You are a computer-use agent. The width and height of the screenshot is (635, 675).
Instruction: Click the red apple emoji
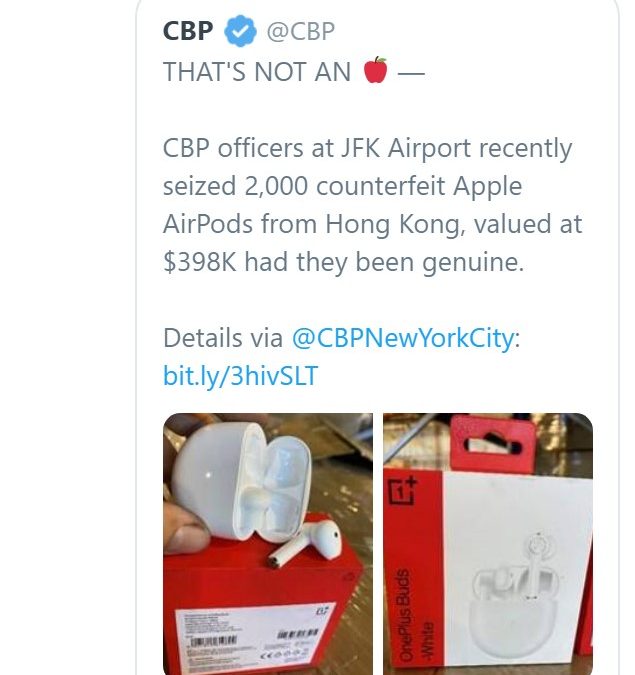pos(375,70)
